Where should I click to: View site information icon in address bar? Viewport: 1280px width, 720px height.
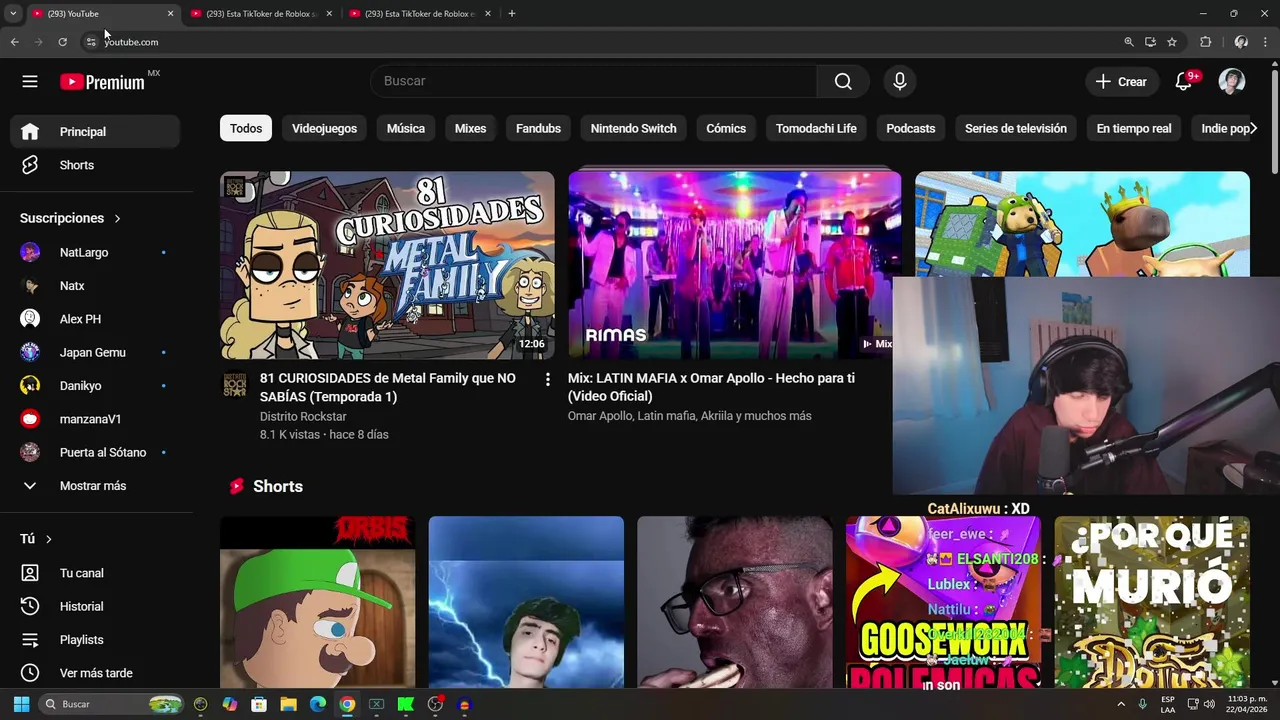91,42
